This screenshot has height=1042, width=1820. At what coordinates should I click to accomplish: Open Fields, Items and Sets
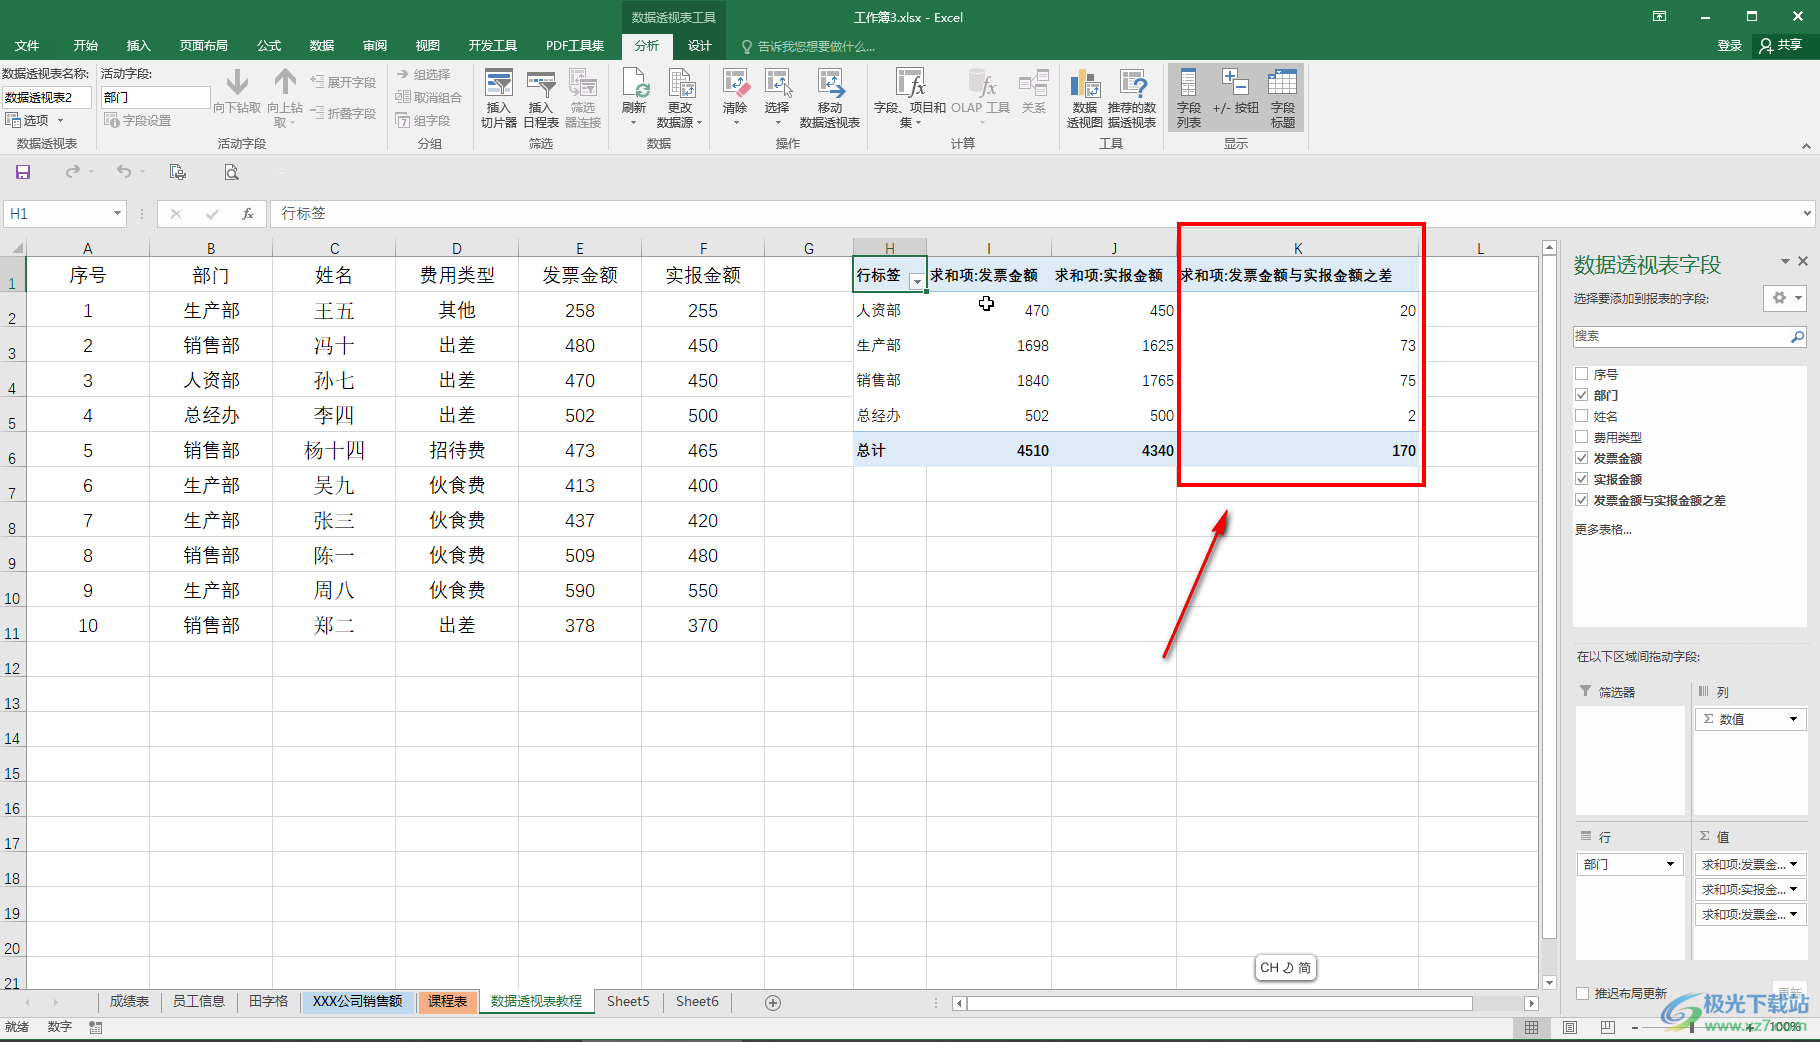coord(910,98)
